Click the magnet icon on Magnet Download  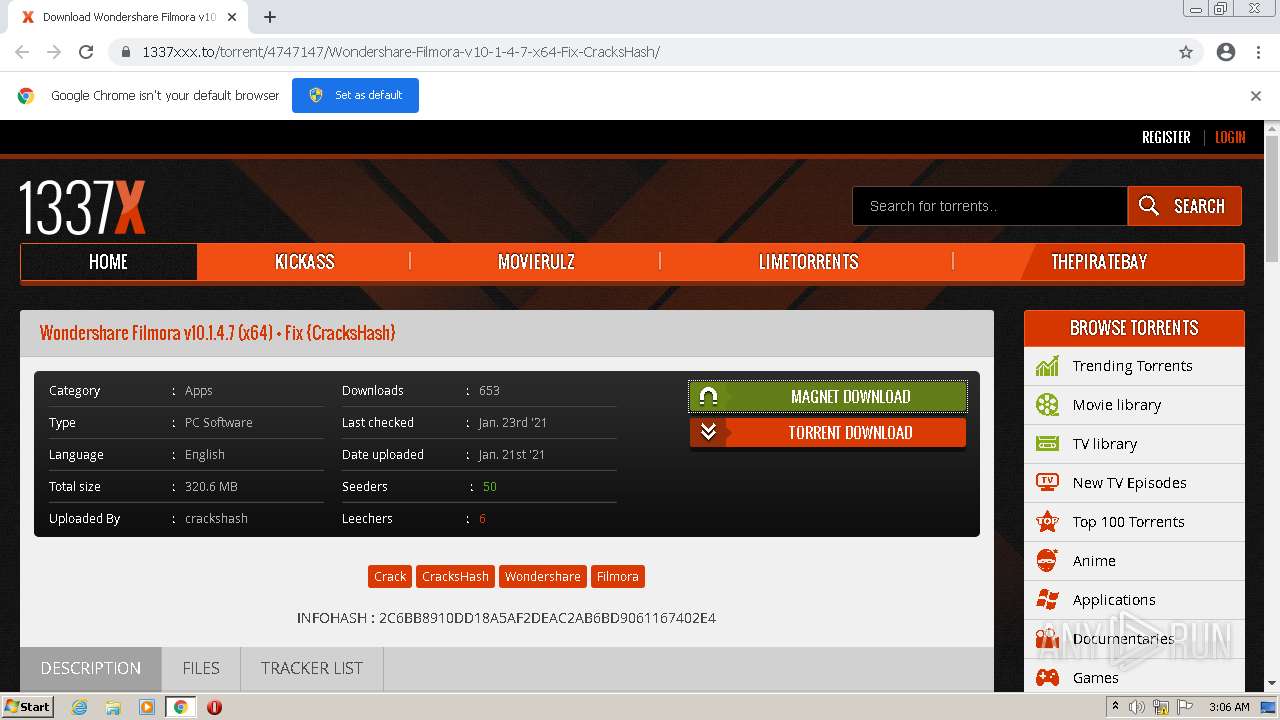tap(708, 397)
